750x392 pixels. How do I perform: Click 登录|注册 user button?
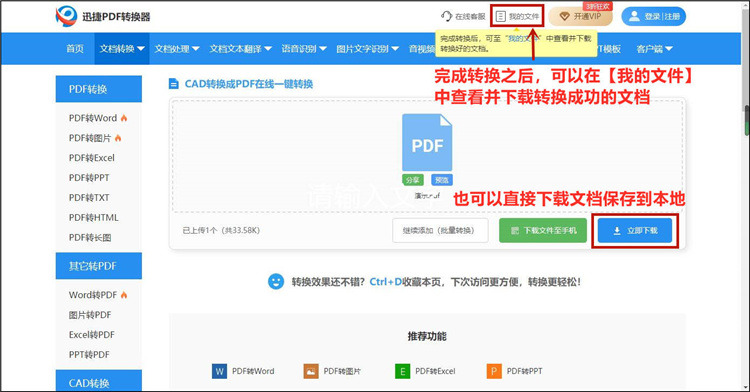[653, 16]
